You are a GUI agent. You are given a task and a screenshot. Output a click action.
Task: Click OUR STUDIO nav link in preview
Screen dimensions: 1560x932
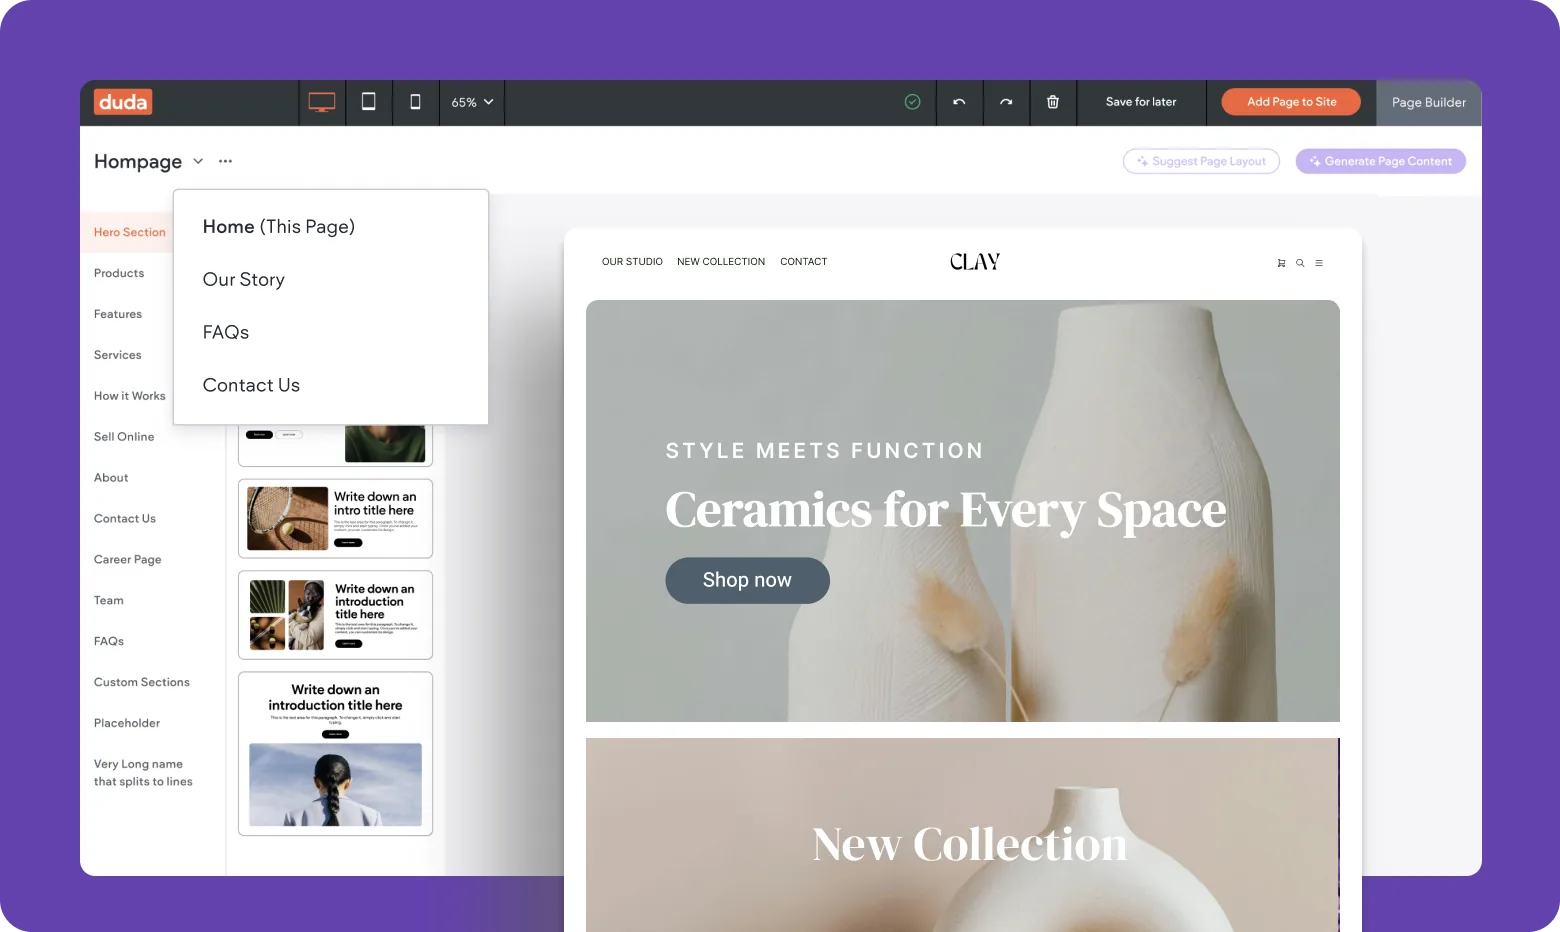click(632, 262)
